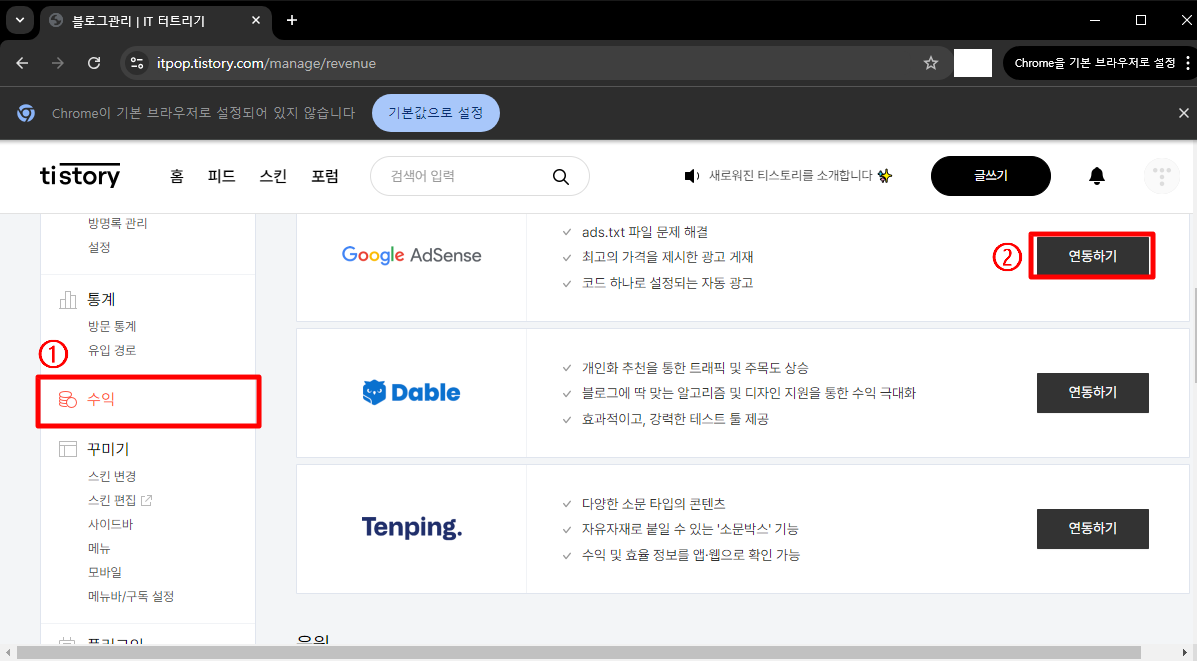Open 사이드바 in the sidebar

click(111, 524)
